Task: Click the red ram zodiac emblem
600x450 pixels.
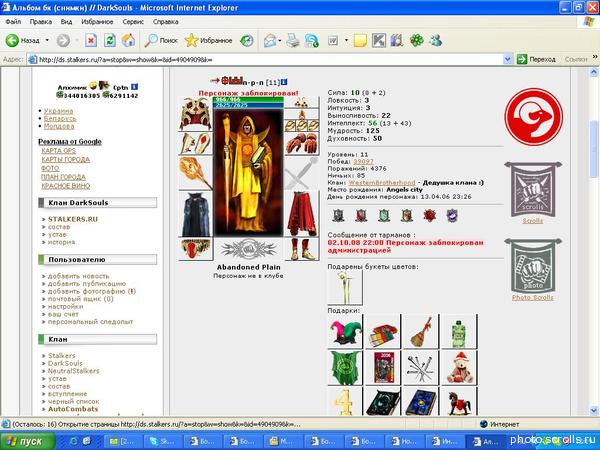Action: [x=533, y=117]
